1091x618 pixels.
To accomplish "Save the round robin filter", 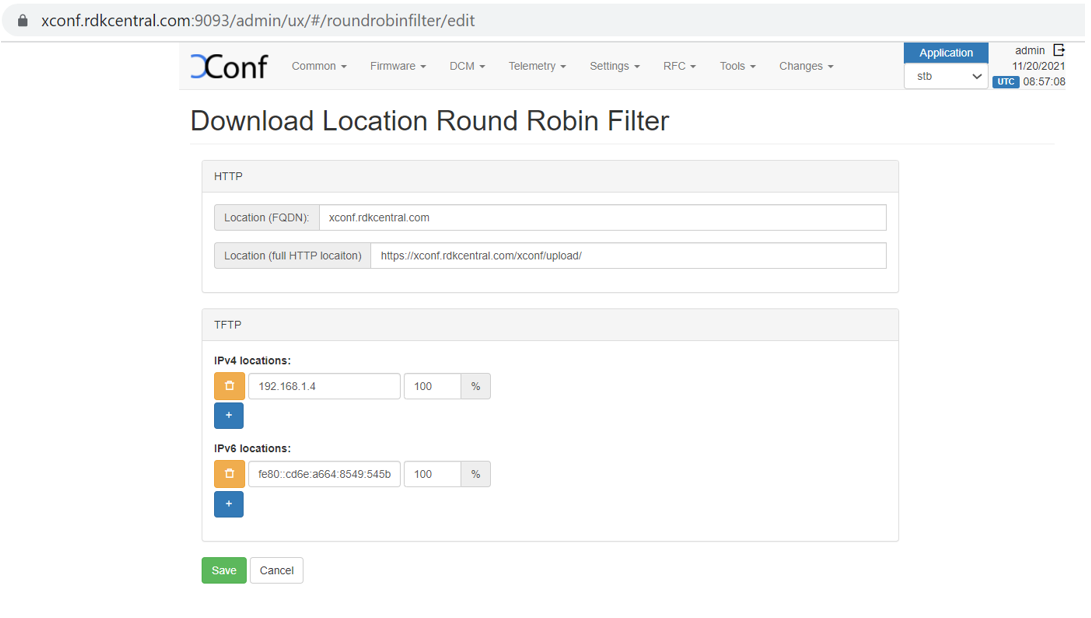I will click(224, 570).
